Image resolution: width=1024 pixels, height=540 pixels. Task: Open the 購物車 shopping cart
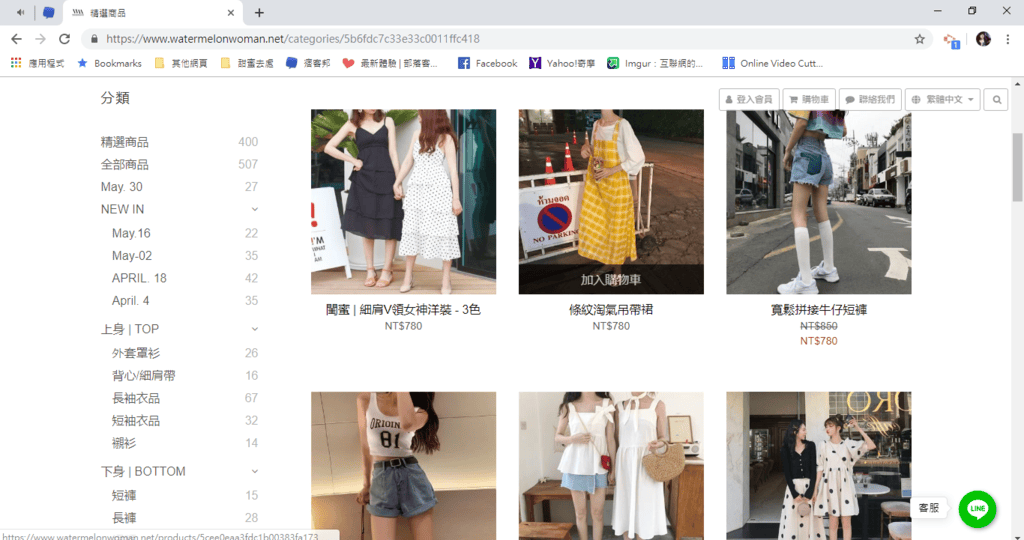point(808,100)
